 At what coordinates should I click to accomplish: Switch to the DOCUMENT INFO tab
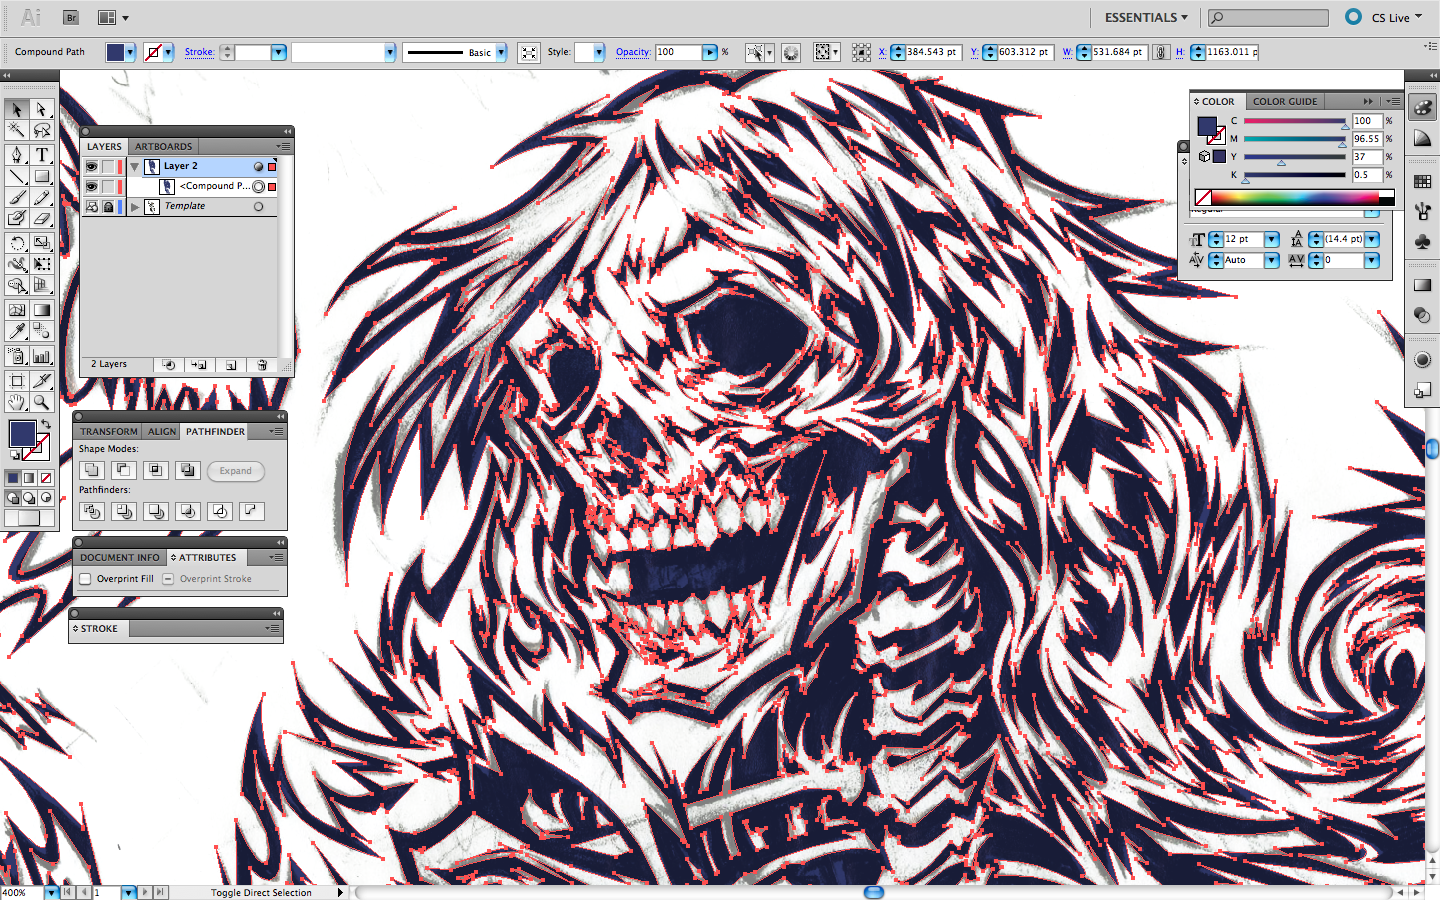click(119, 557)
